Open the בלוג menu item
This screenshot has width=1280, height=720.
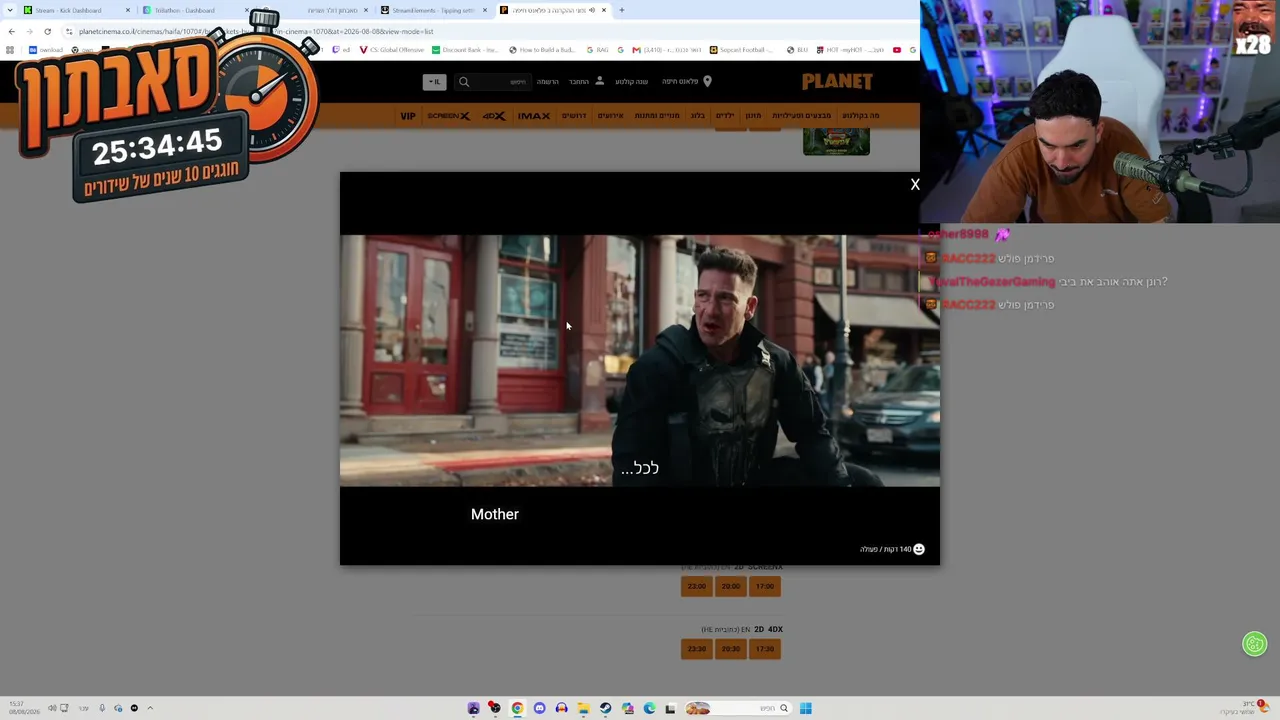698,116
